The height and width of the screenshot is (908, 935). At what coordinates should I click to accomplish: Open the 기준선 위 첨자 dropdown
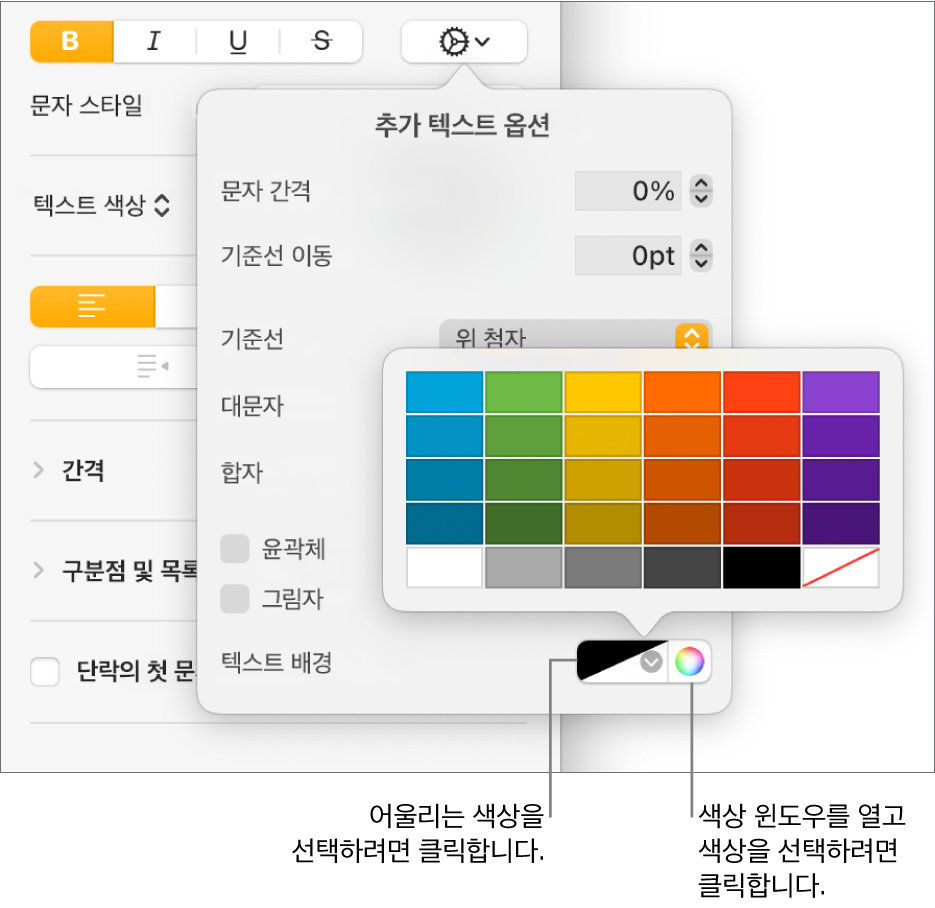tap(575, 336)
